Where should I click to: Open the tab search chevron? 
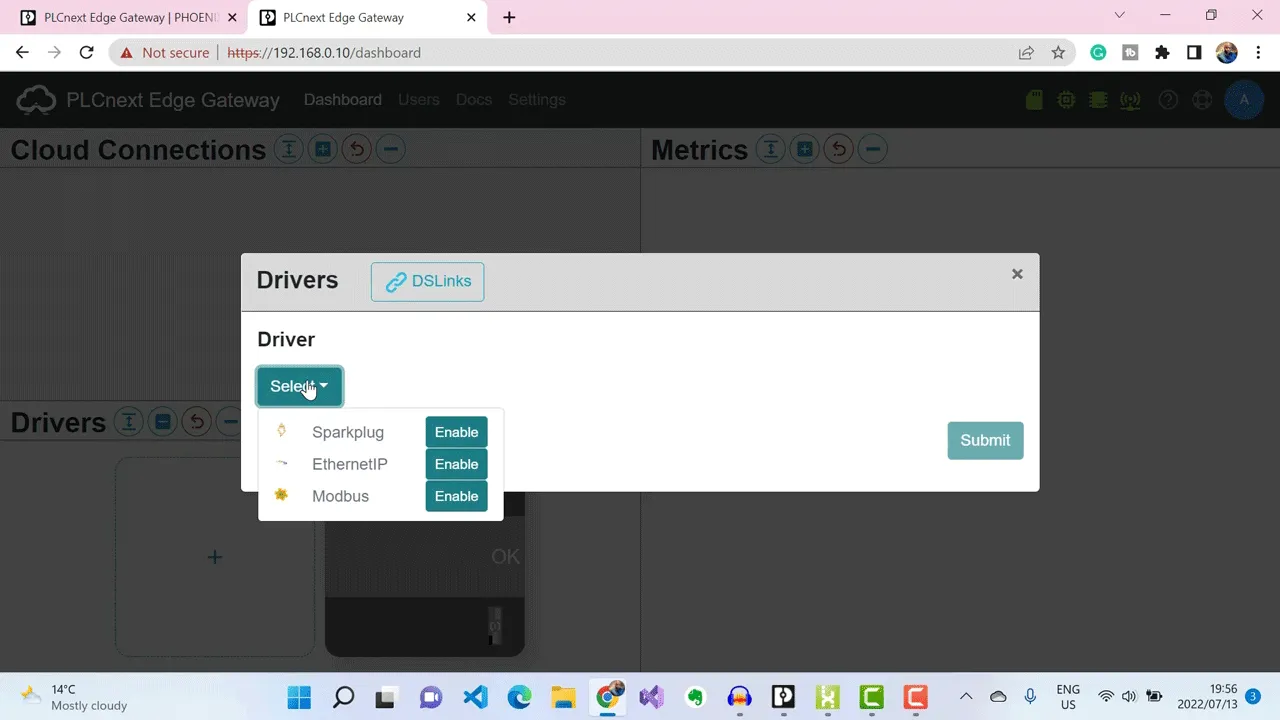(x=1119, y=16)
